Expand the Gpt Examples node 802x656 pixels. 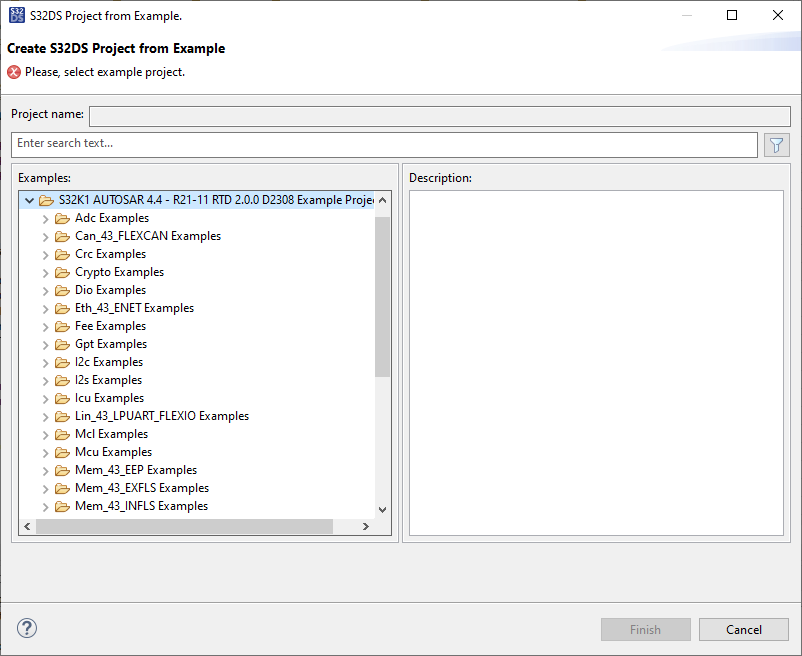pyautogui.click(x=44, y=343)
